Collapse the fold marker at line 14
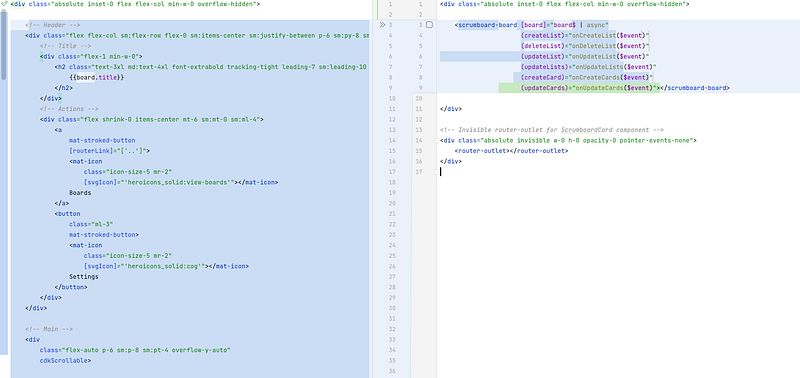Viewport: 800px width, 378px height. click(x=436, y=140)
